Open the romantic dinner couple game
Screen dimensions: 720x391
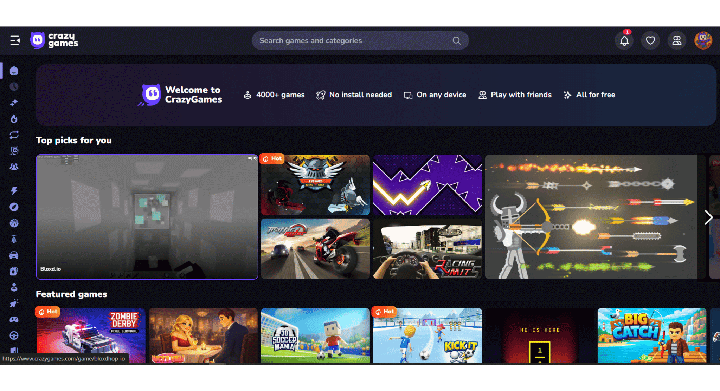tap(203, 335)
